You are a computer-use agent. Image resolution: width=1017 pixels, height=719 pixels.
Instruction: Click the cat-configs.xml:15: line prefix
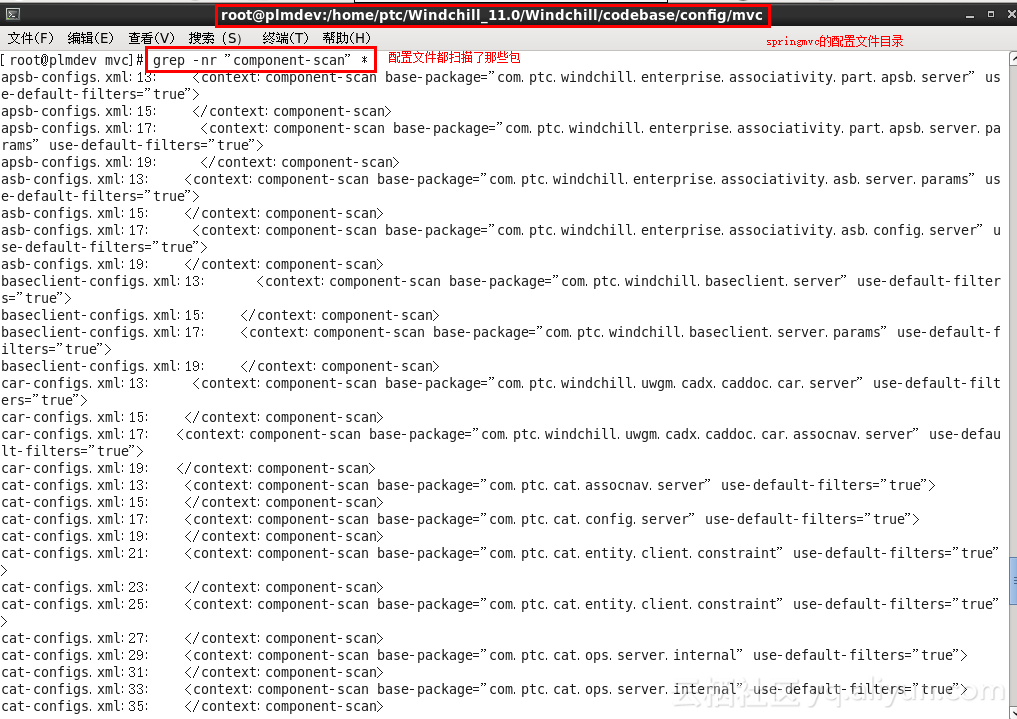point(75,502)
